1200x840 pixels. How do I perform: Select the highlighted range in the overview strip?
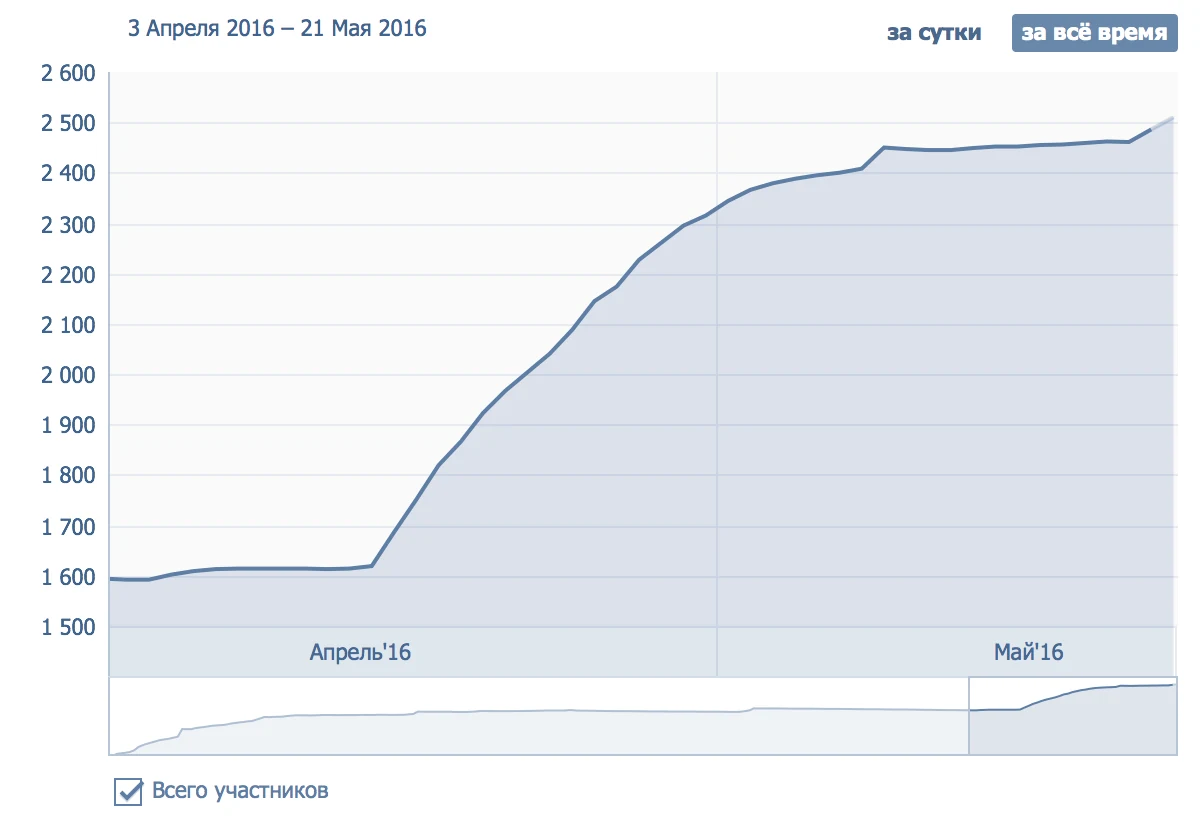1072,716
